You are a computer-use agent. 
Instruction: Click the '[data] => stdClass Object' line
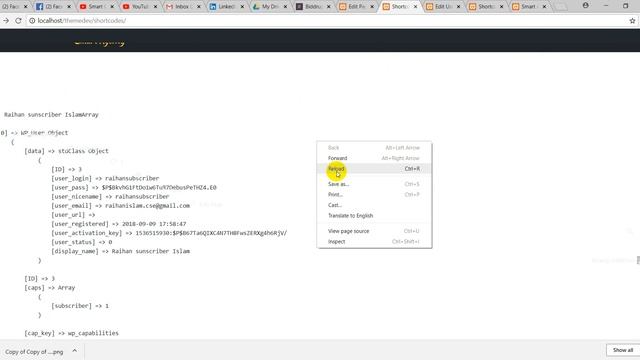tap(67, 151)
